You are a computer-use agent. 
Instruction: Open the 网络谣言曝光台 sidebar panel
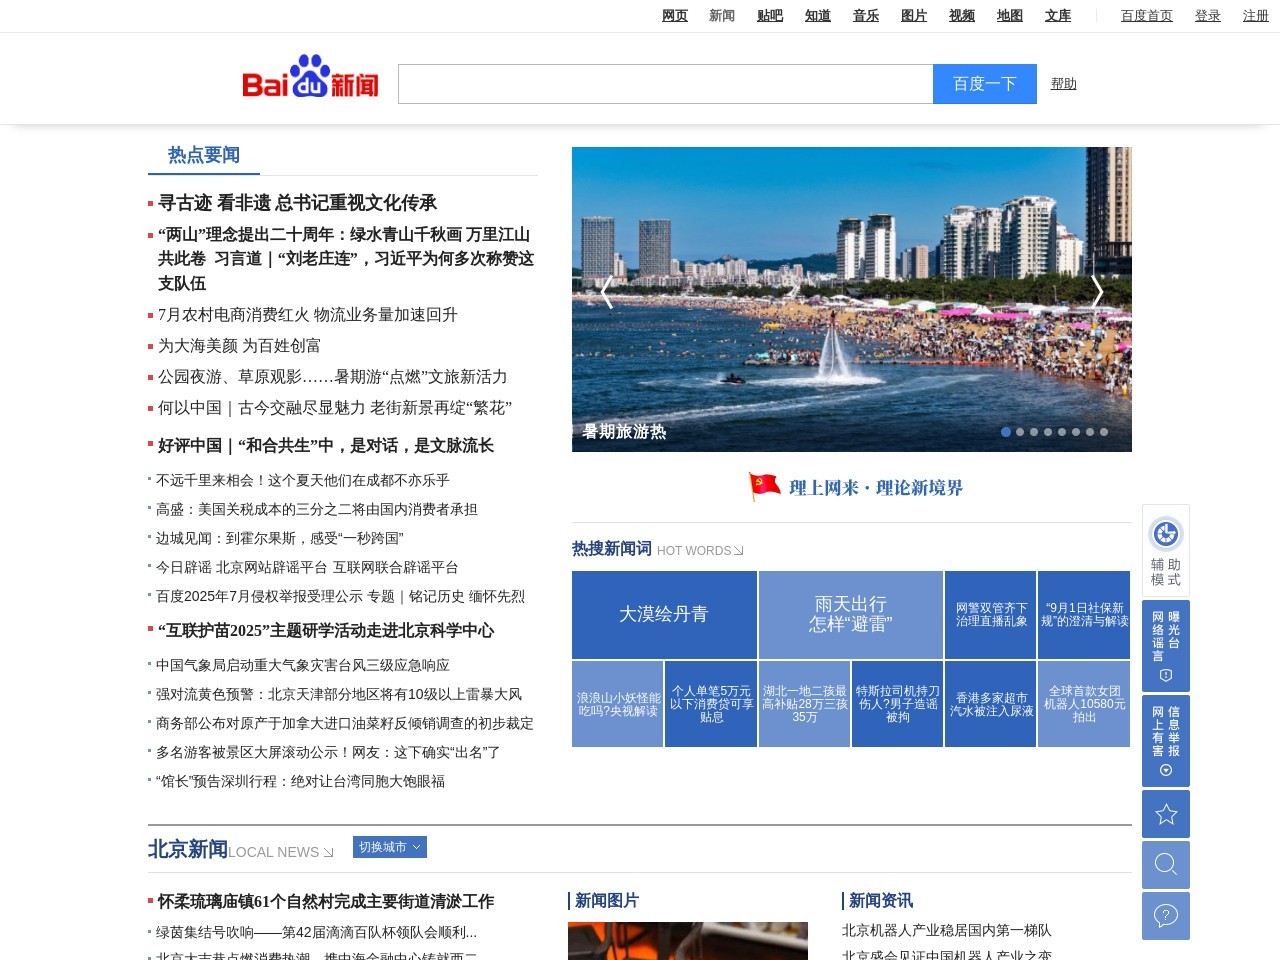[x=1166, y=645]
